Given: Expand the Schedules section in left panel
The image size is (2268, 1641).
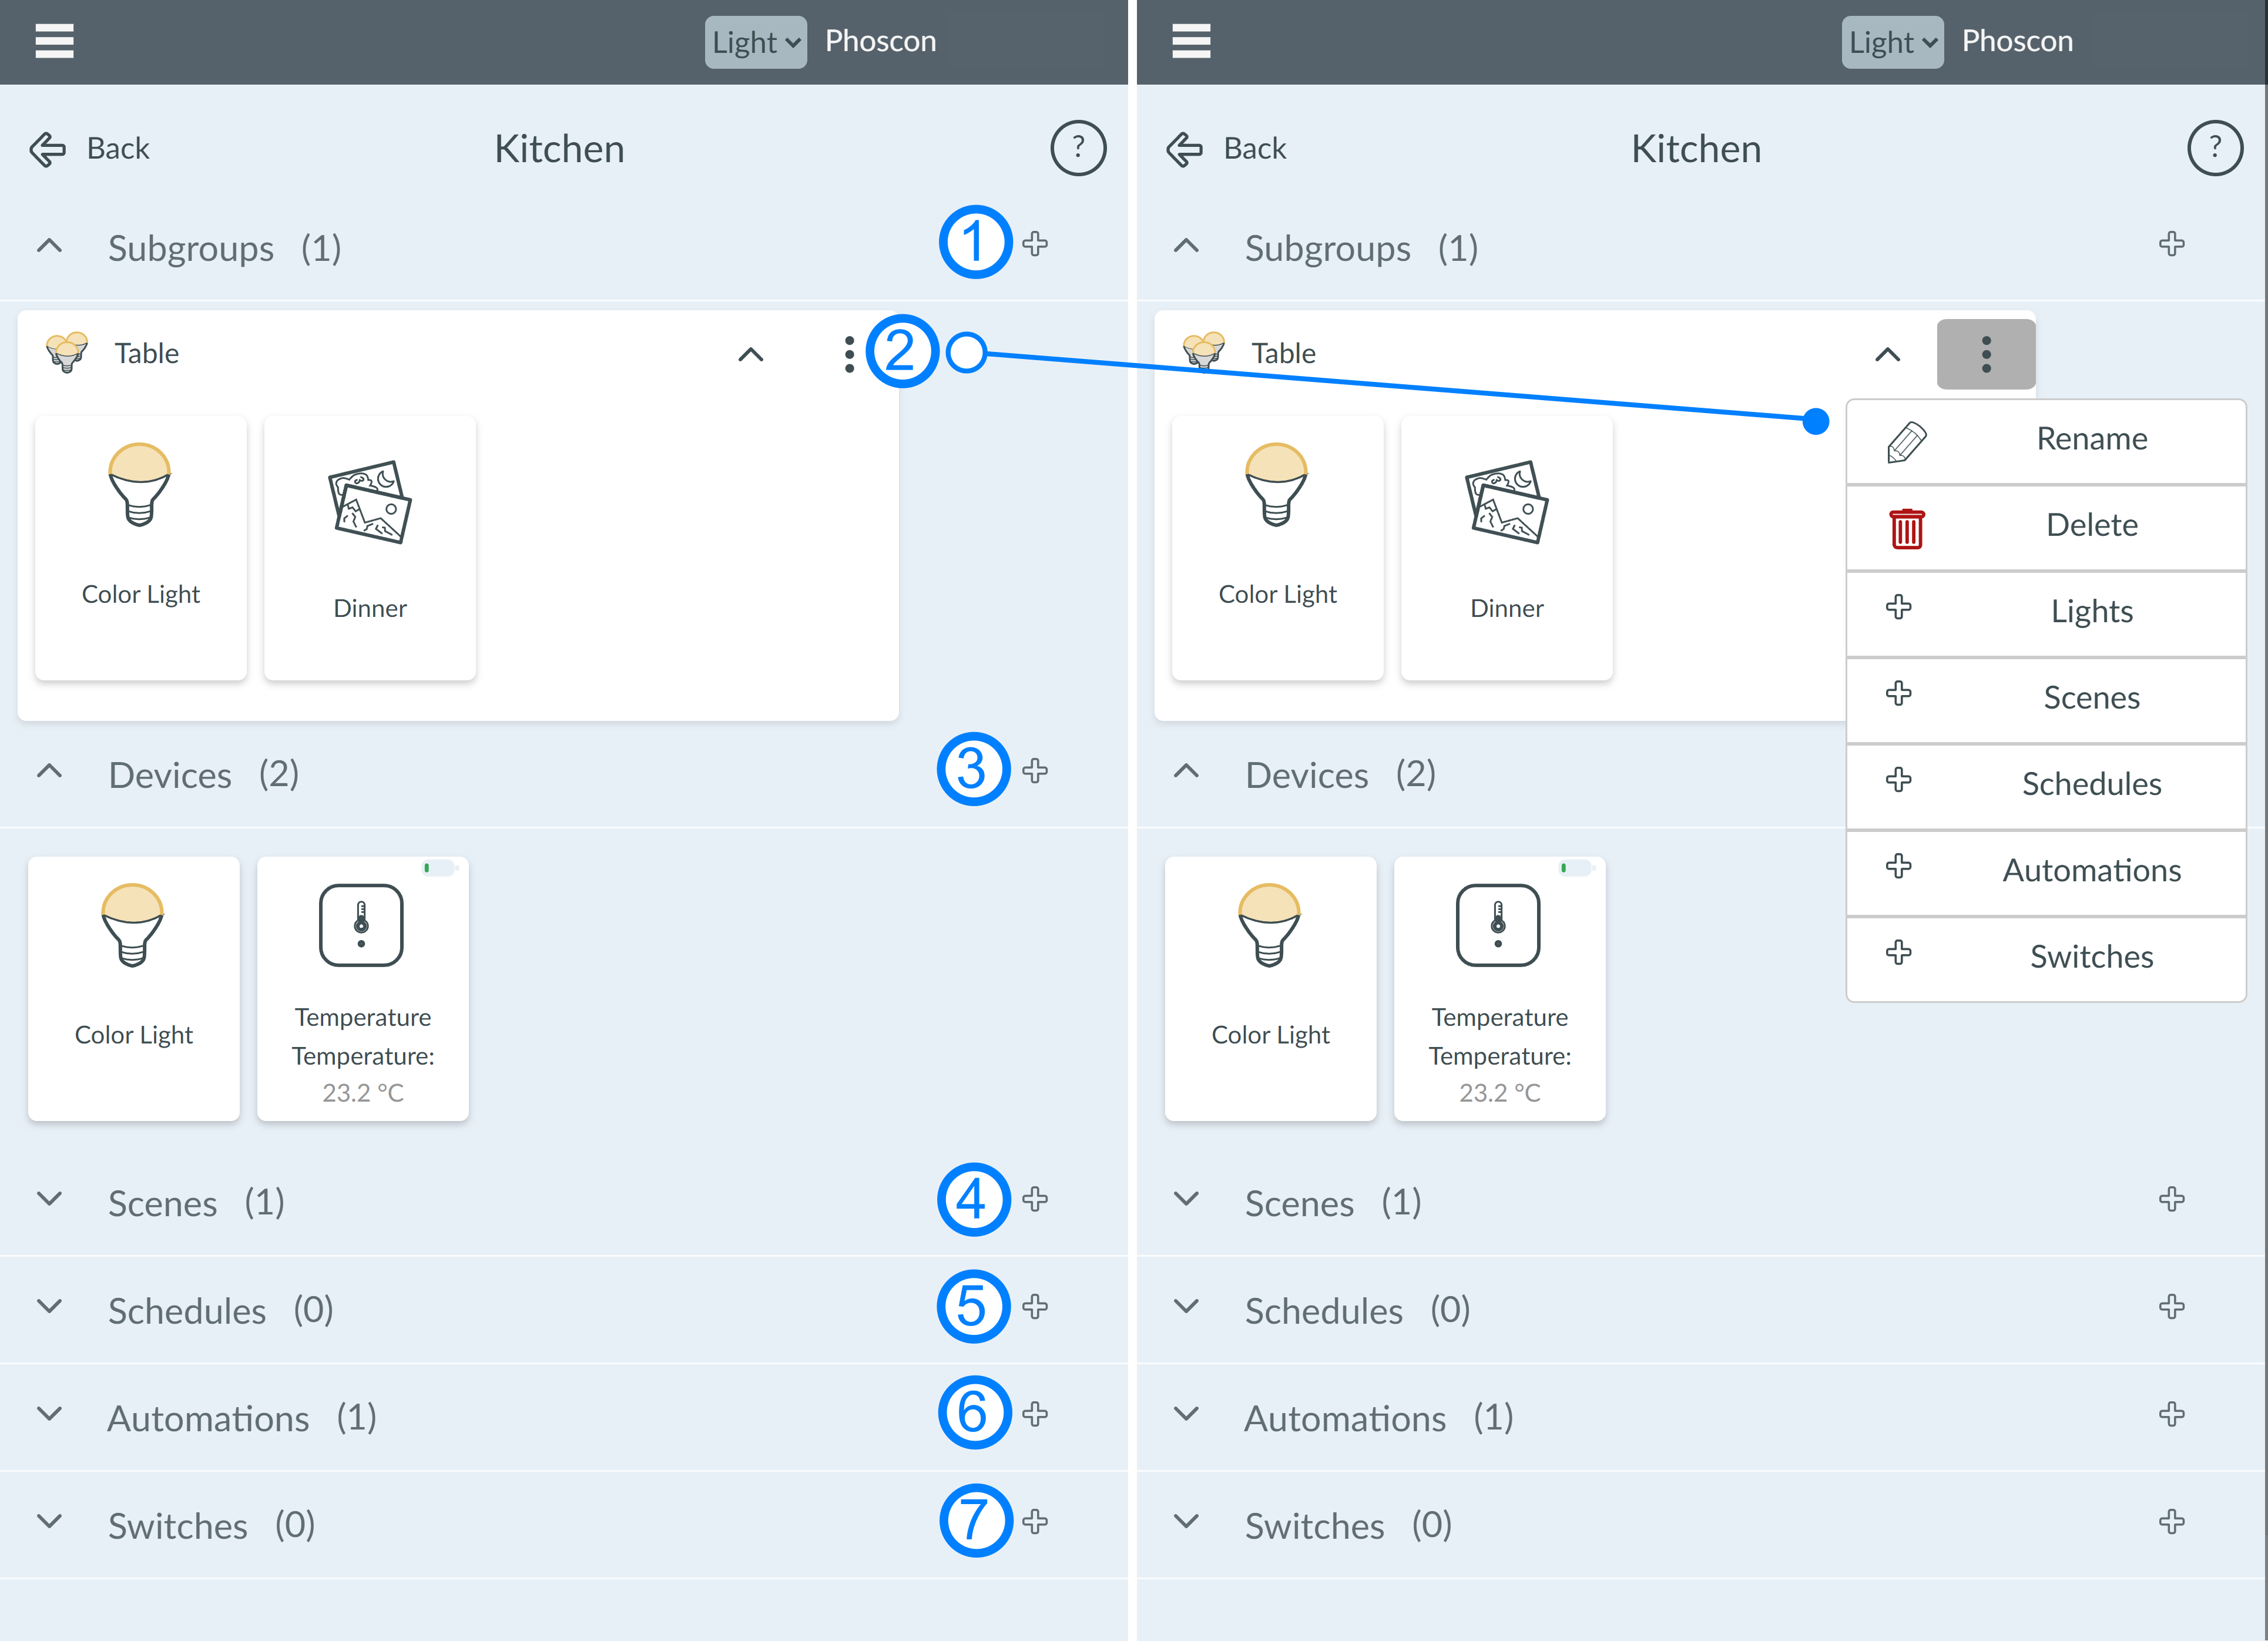Looking at the screenshot, I should click(x=49, y=1307).
